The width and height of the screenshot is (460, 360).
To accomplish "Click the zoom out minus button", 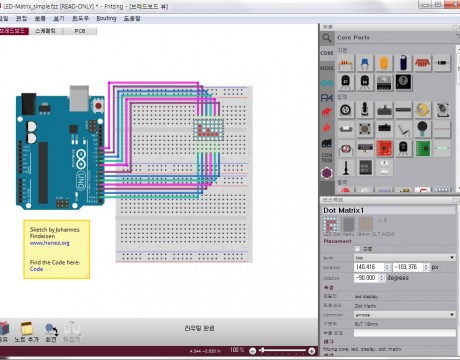I will (x=253, y=351).
